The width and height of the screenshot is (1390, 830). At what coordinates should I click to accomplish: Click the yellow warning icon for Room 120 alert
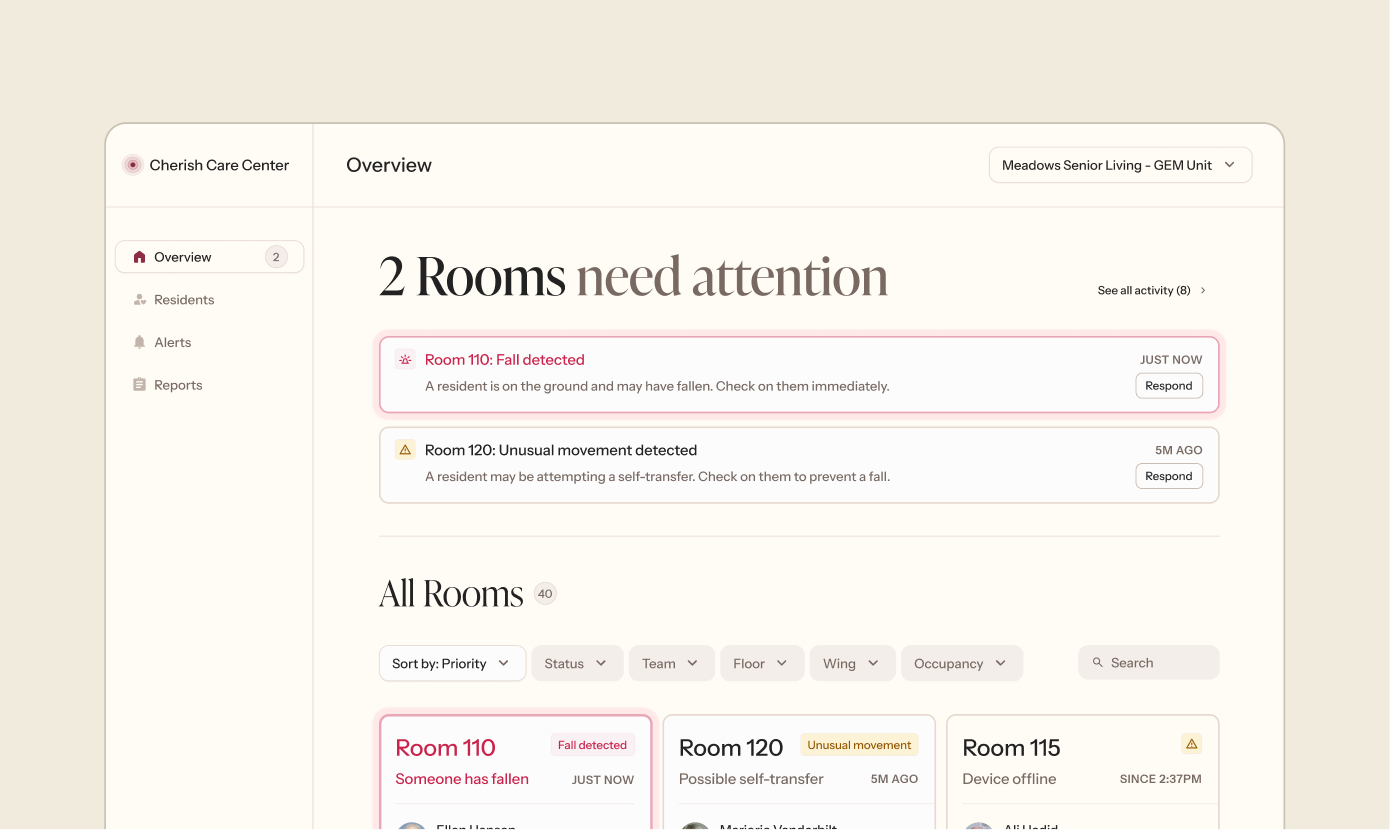point(405,450)
